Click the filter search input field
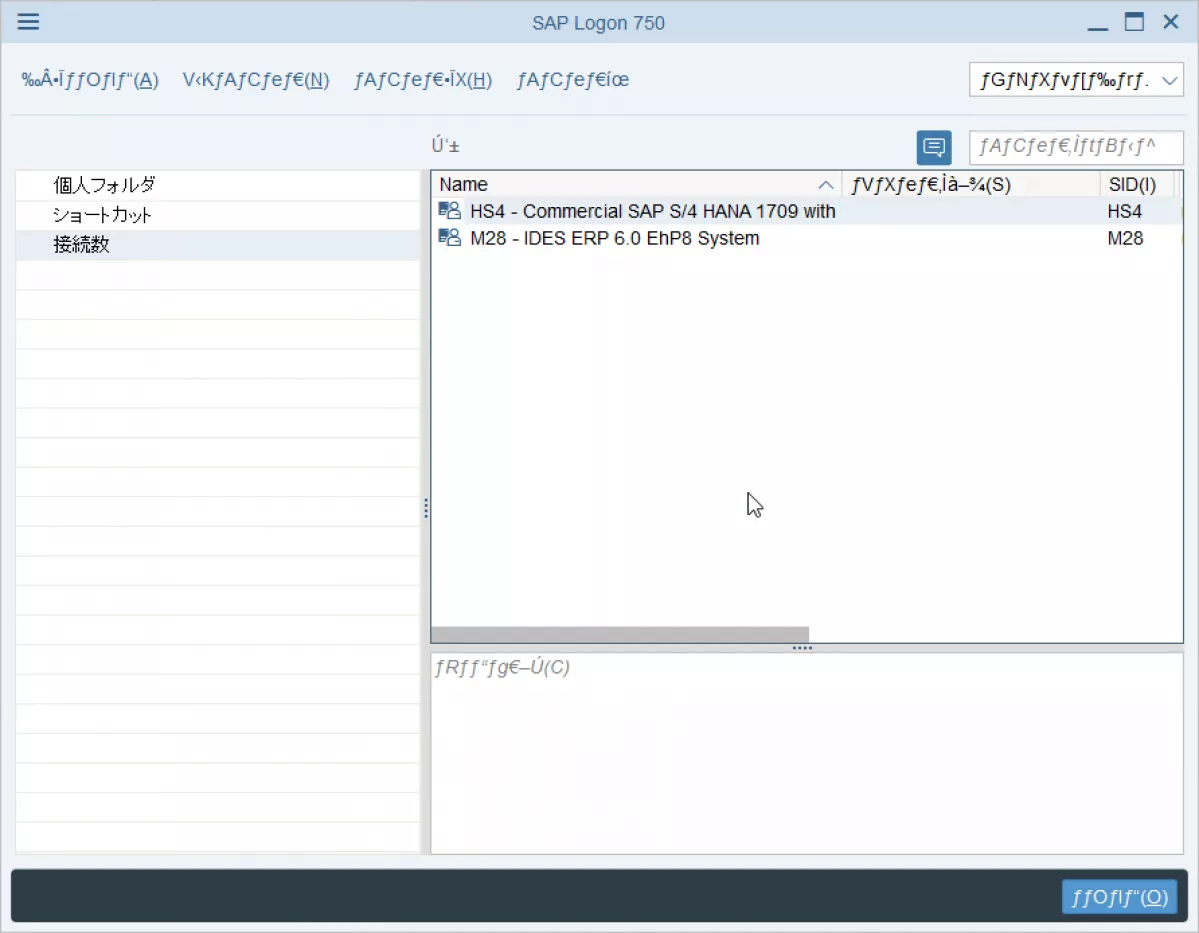 click(1076, 147)
